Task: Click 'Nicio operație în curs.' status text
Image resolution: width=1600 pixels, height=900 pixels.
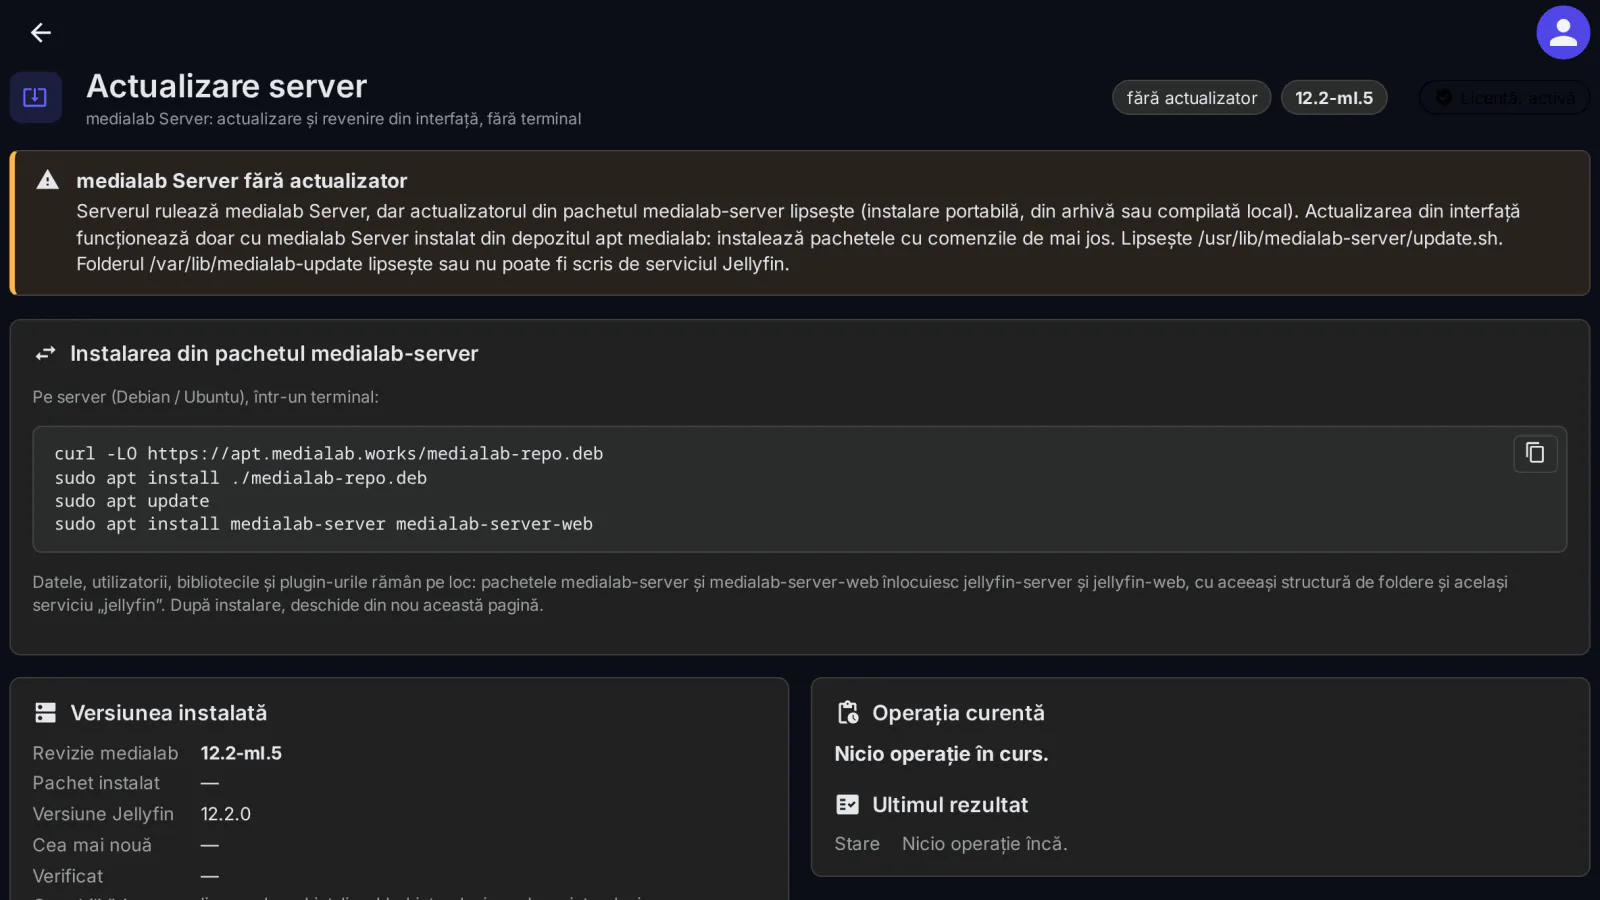Action: (941, 754)
